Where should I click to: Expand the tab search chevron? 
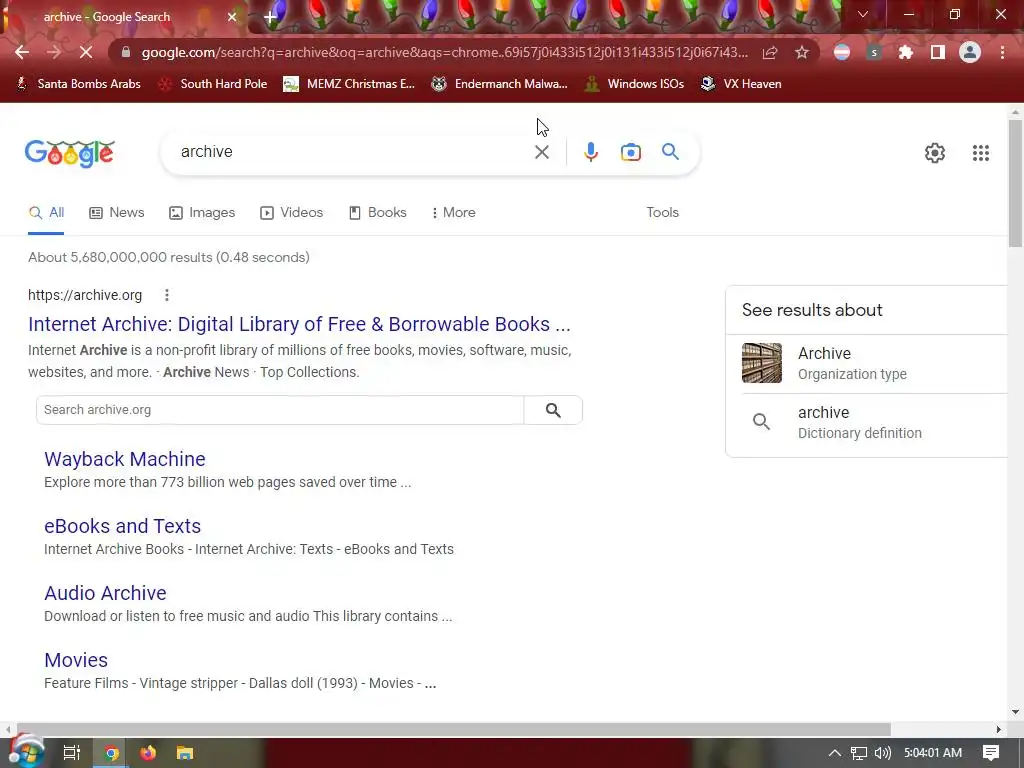[863, 14]
